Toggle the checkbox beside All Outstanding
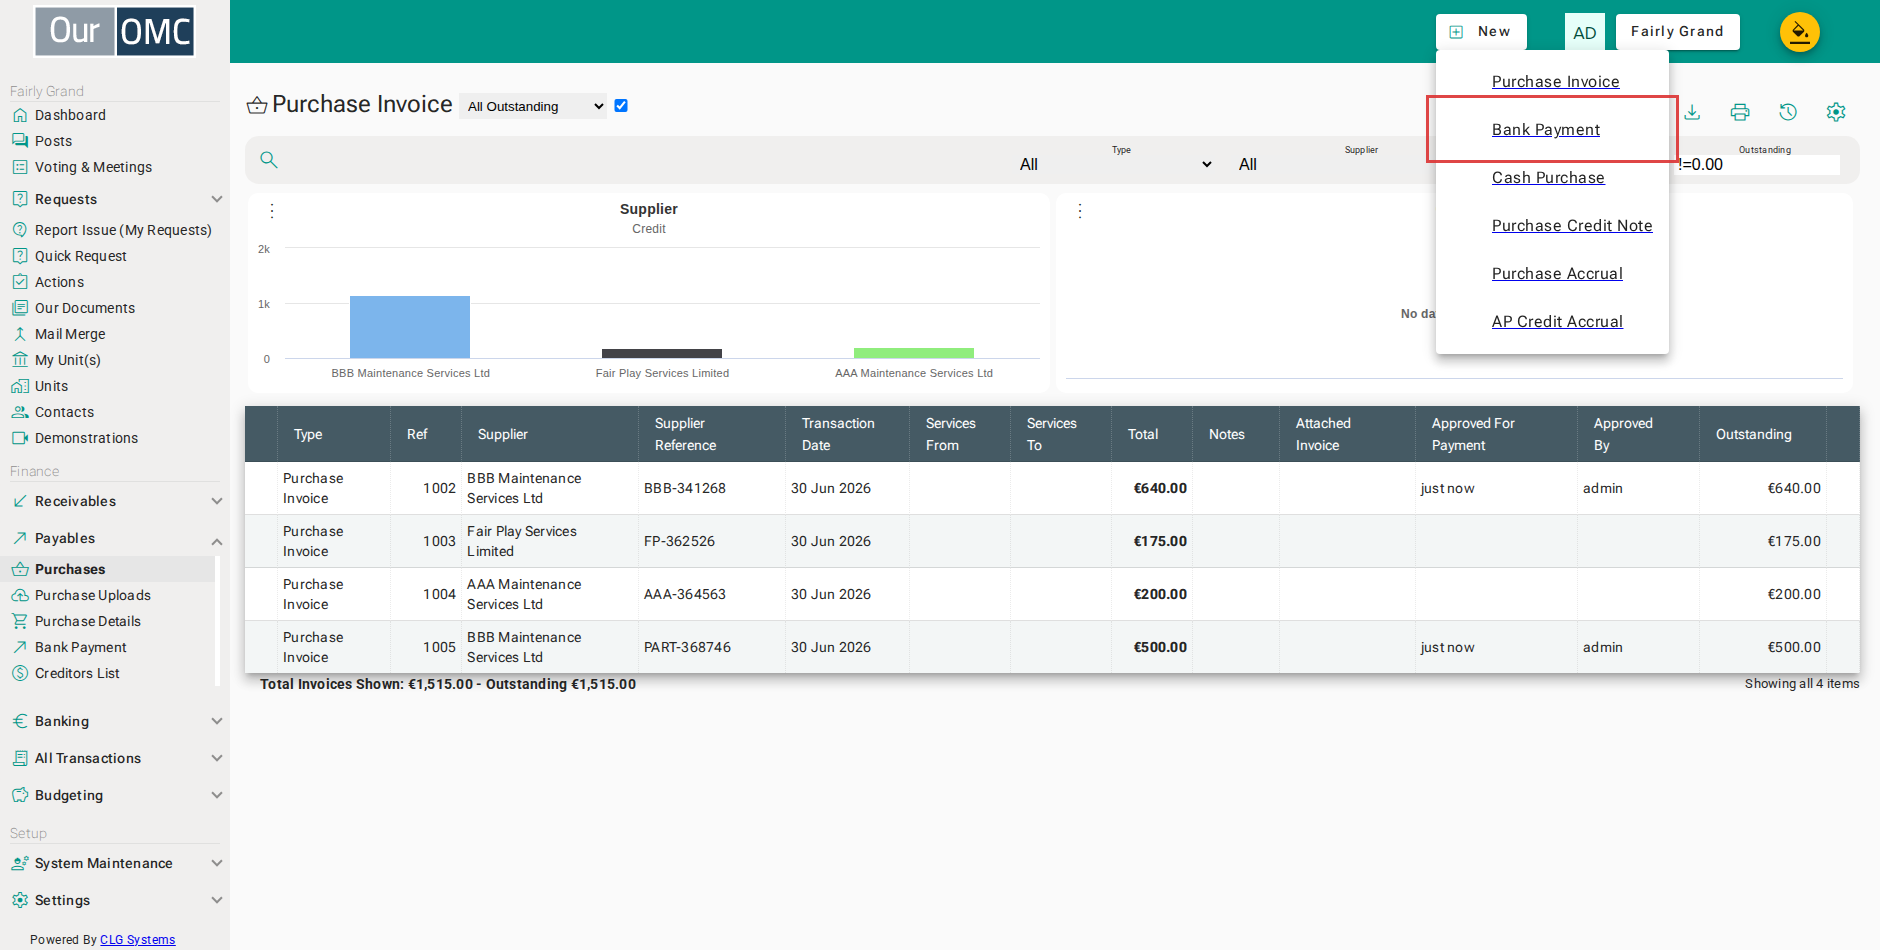 (621, 106)
